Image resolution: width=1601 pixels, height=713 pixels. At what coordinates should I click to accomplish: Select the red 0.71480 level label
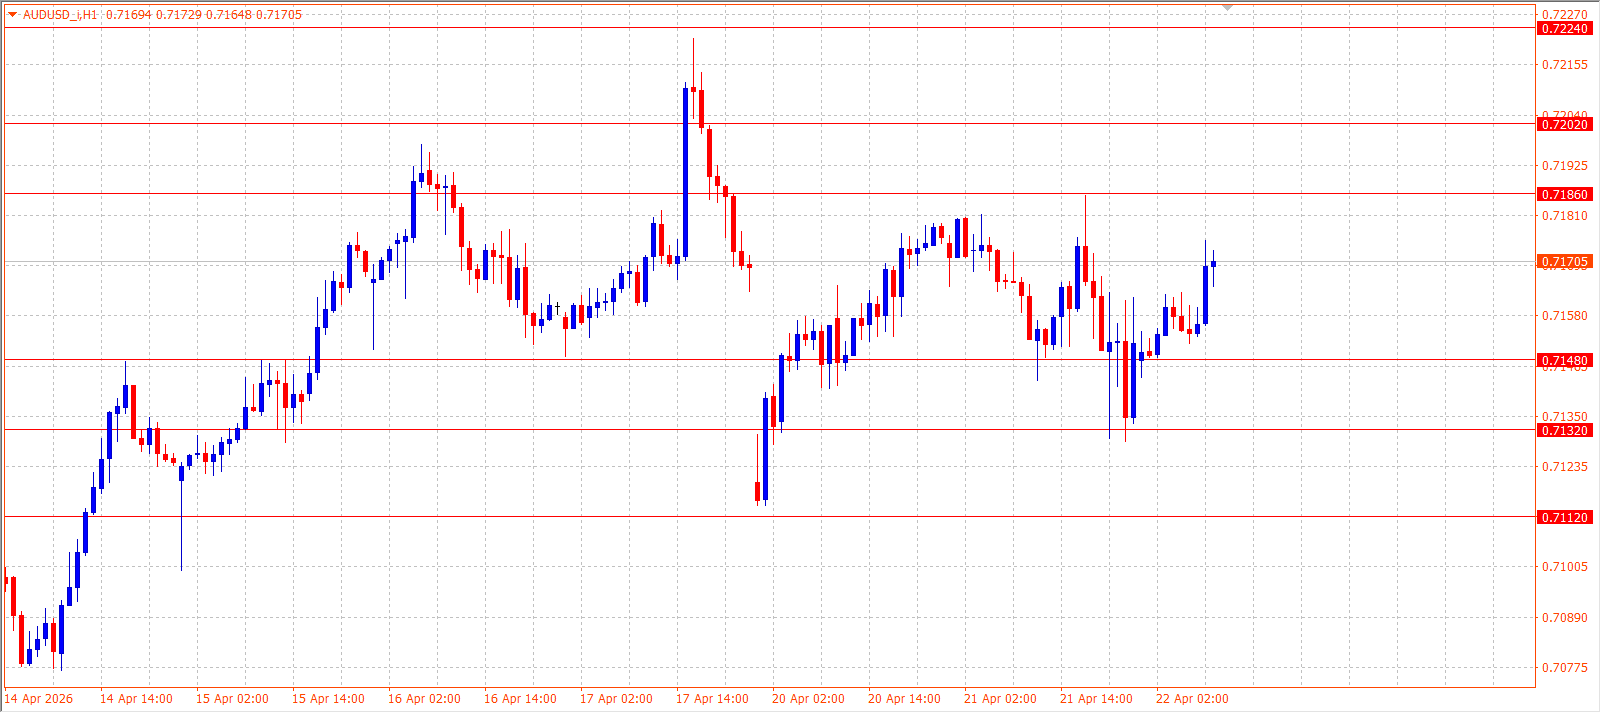1564,361
